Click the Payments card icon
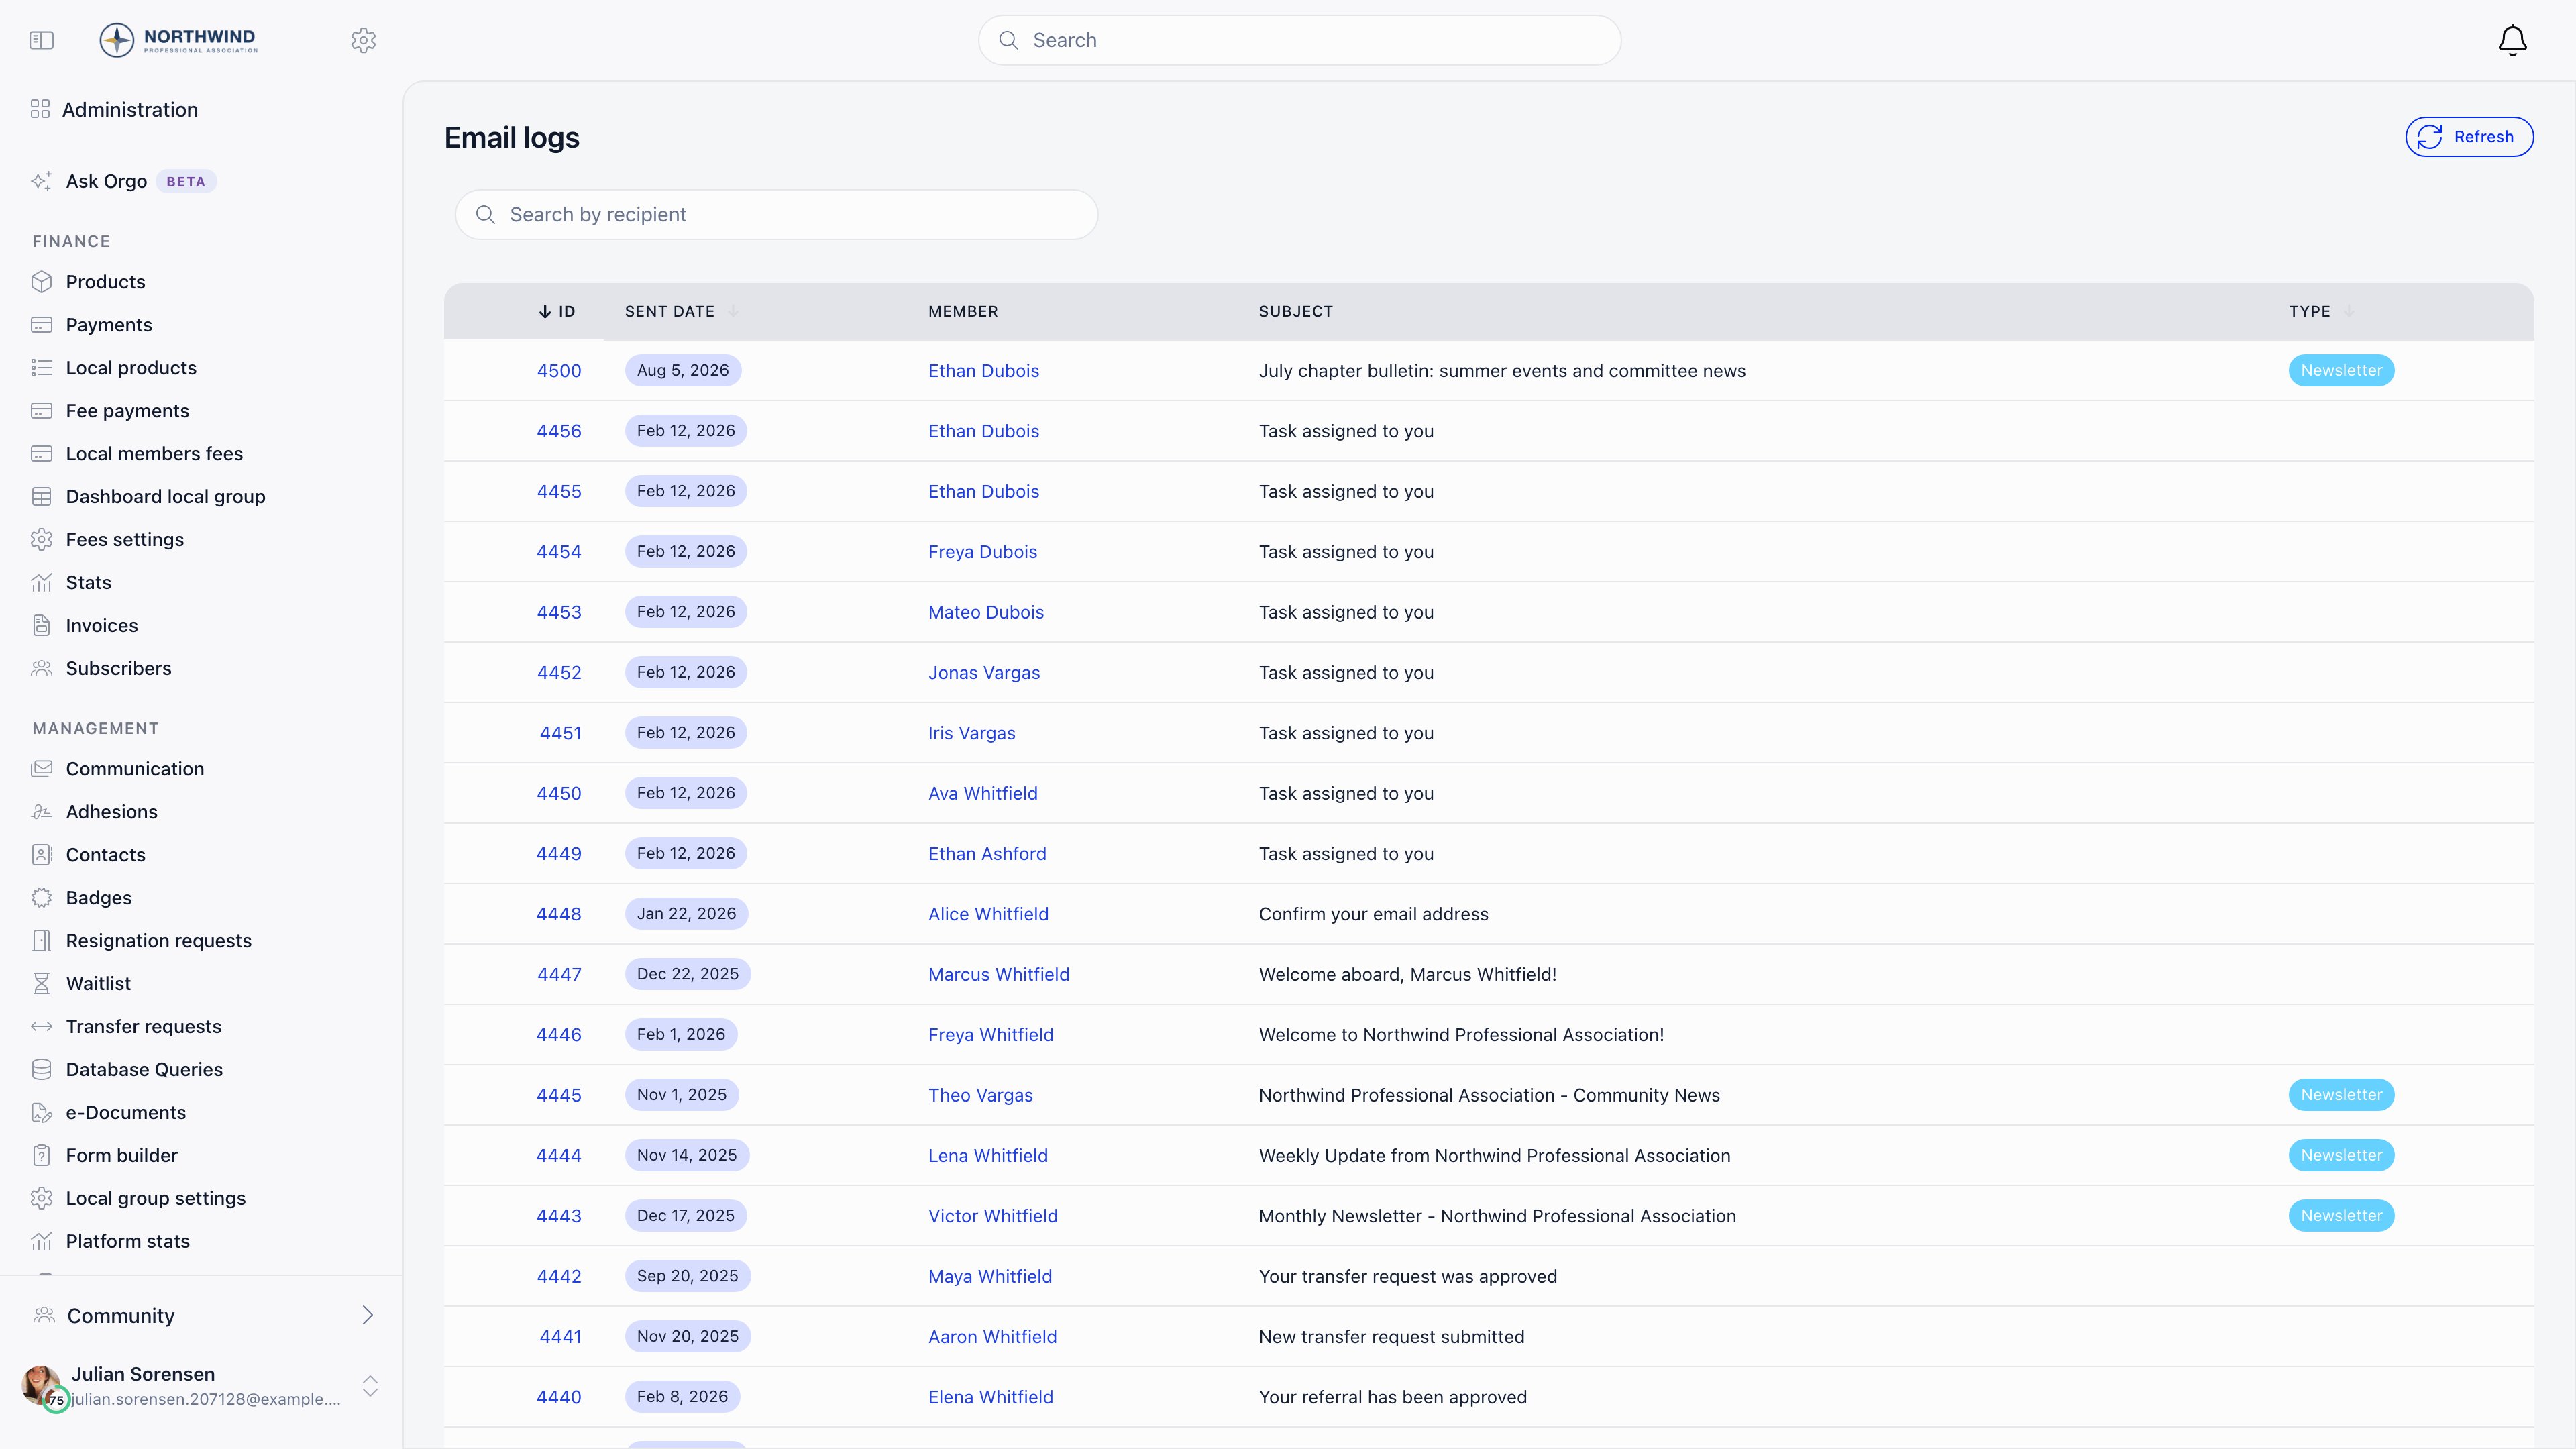2576x1449 pixels. coord(41,325)
